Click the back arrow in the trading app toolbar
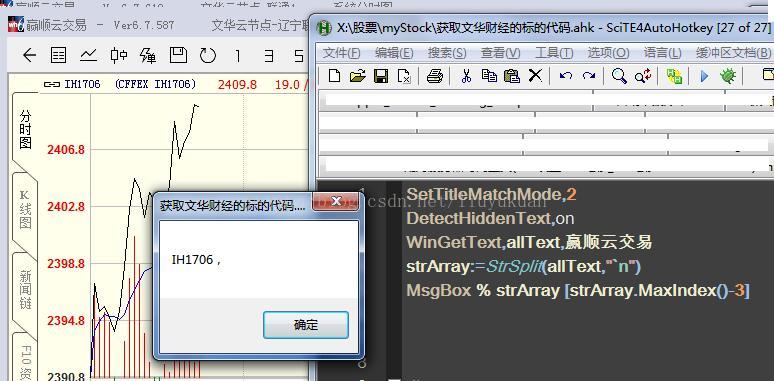 [x=29, y=55]
